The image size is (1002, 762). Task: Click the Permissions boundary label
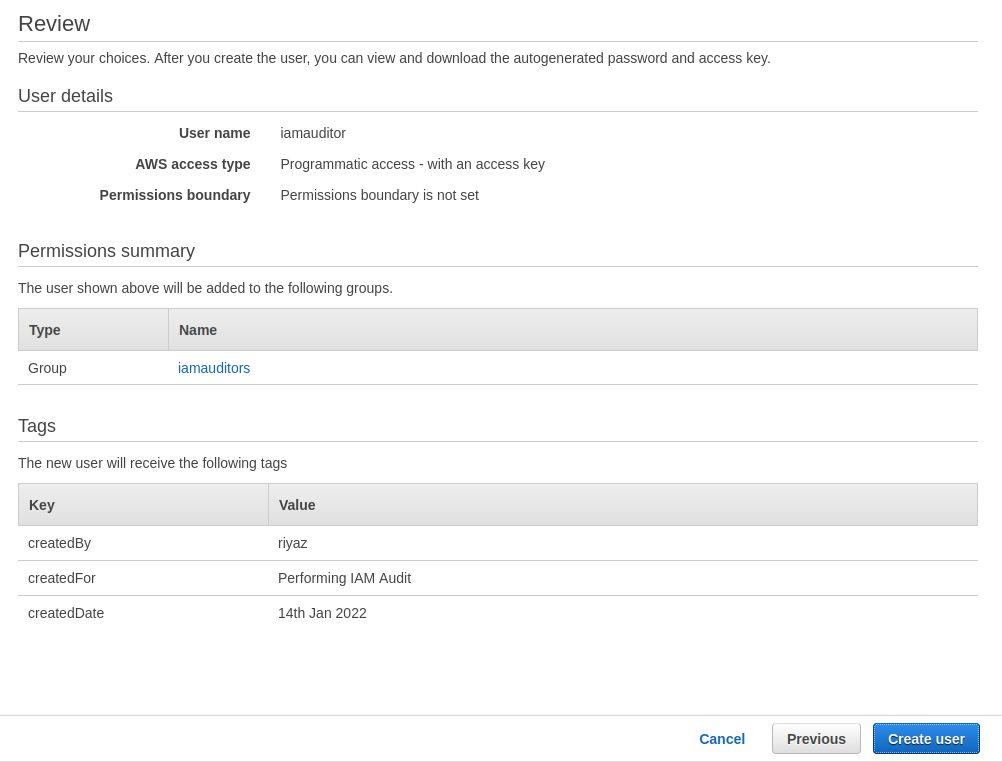click(174, 195)
